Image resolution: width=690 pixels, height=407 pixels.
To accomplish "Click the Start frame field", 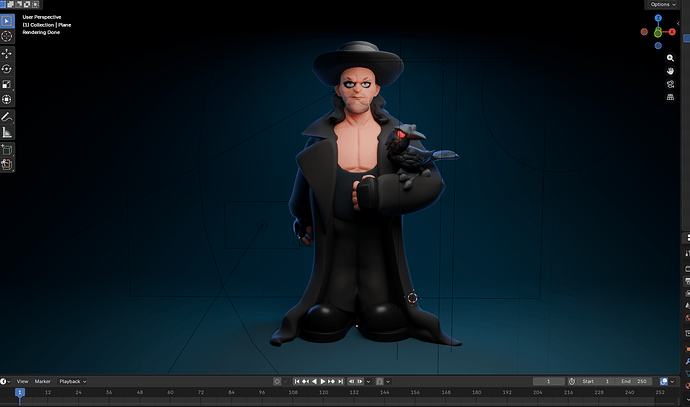I will (x=596, y=381).
